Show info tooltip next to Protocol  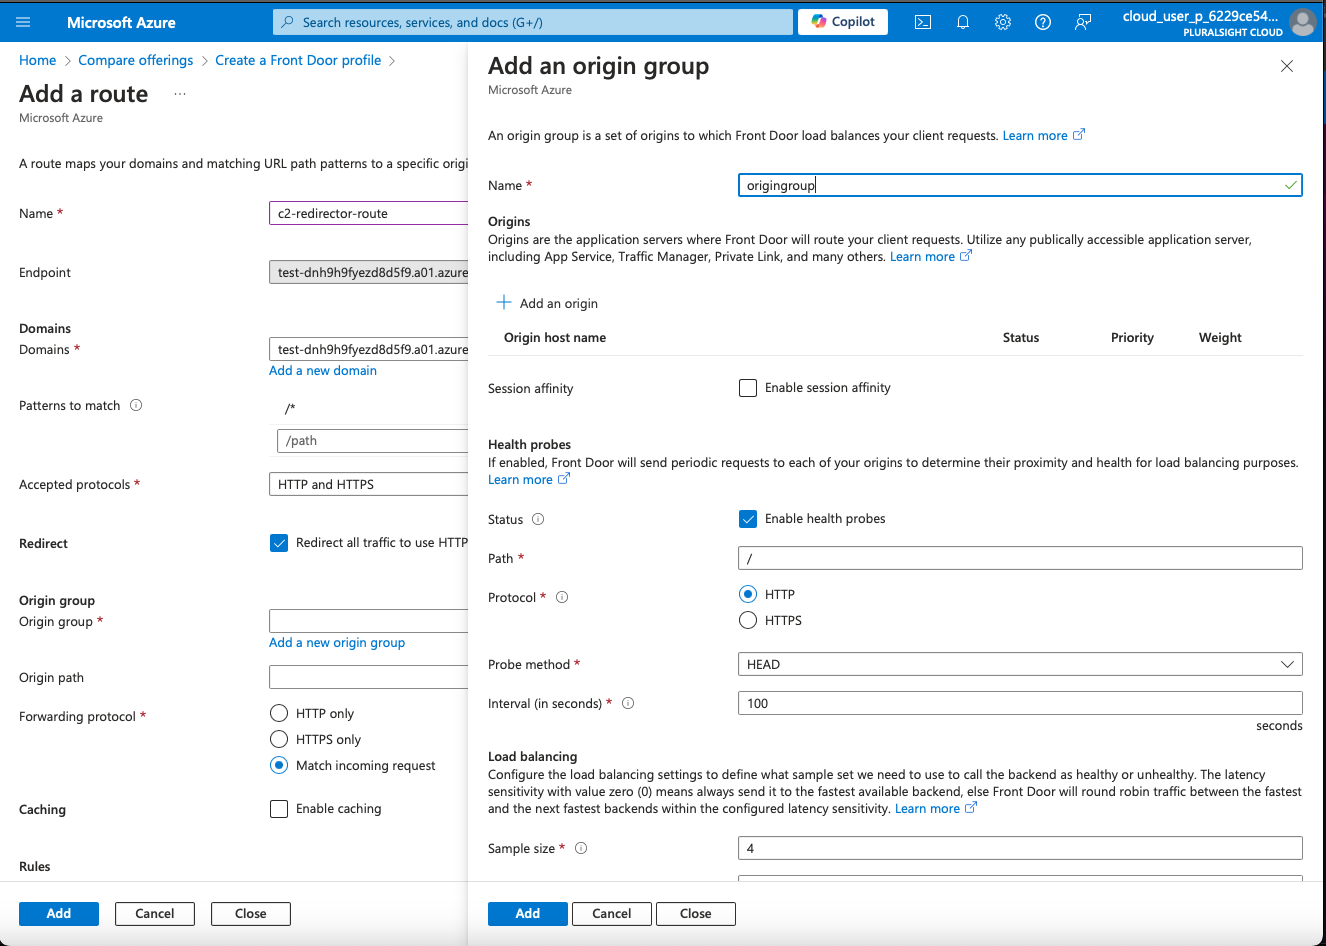[x=562, y=597]
